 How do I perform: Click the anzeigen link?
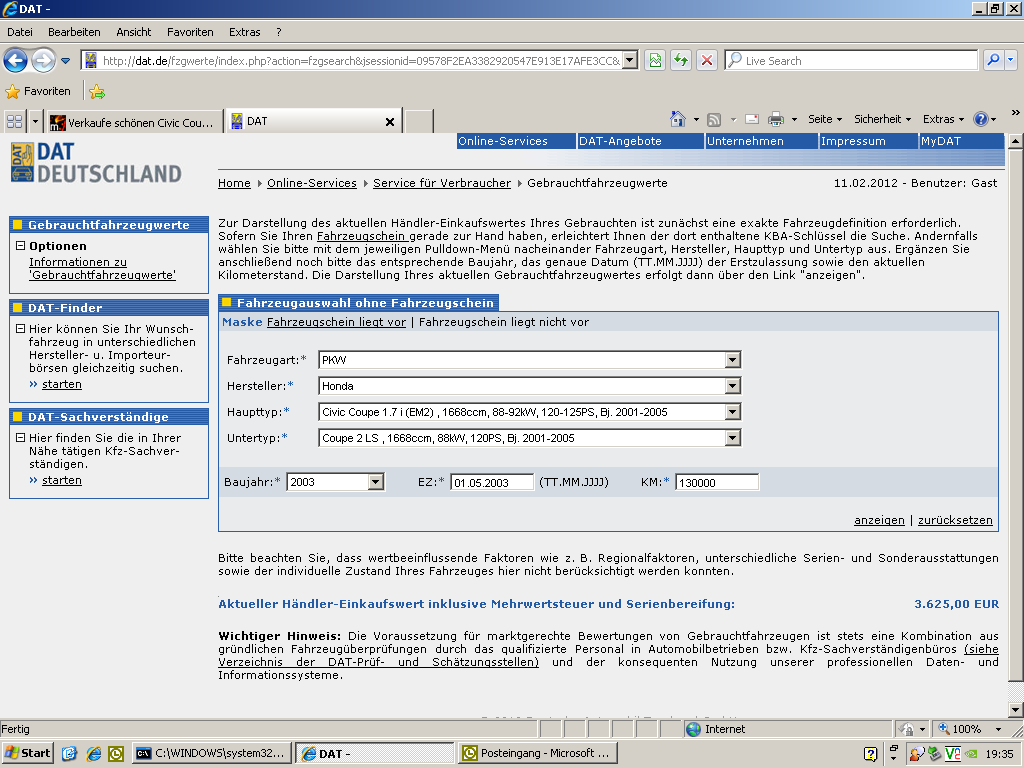point(879,520)
